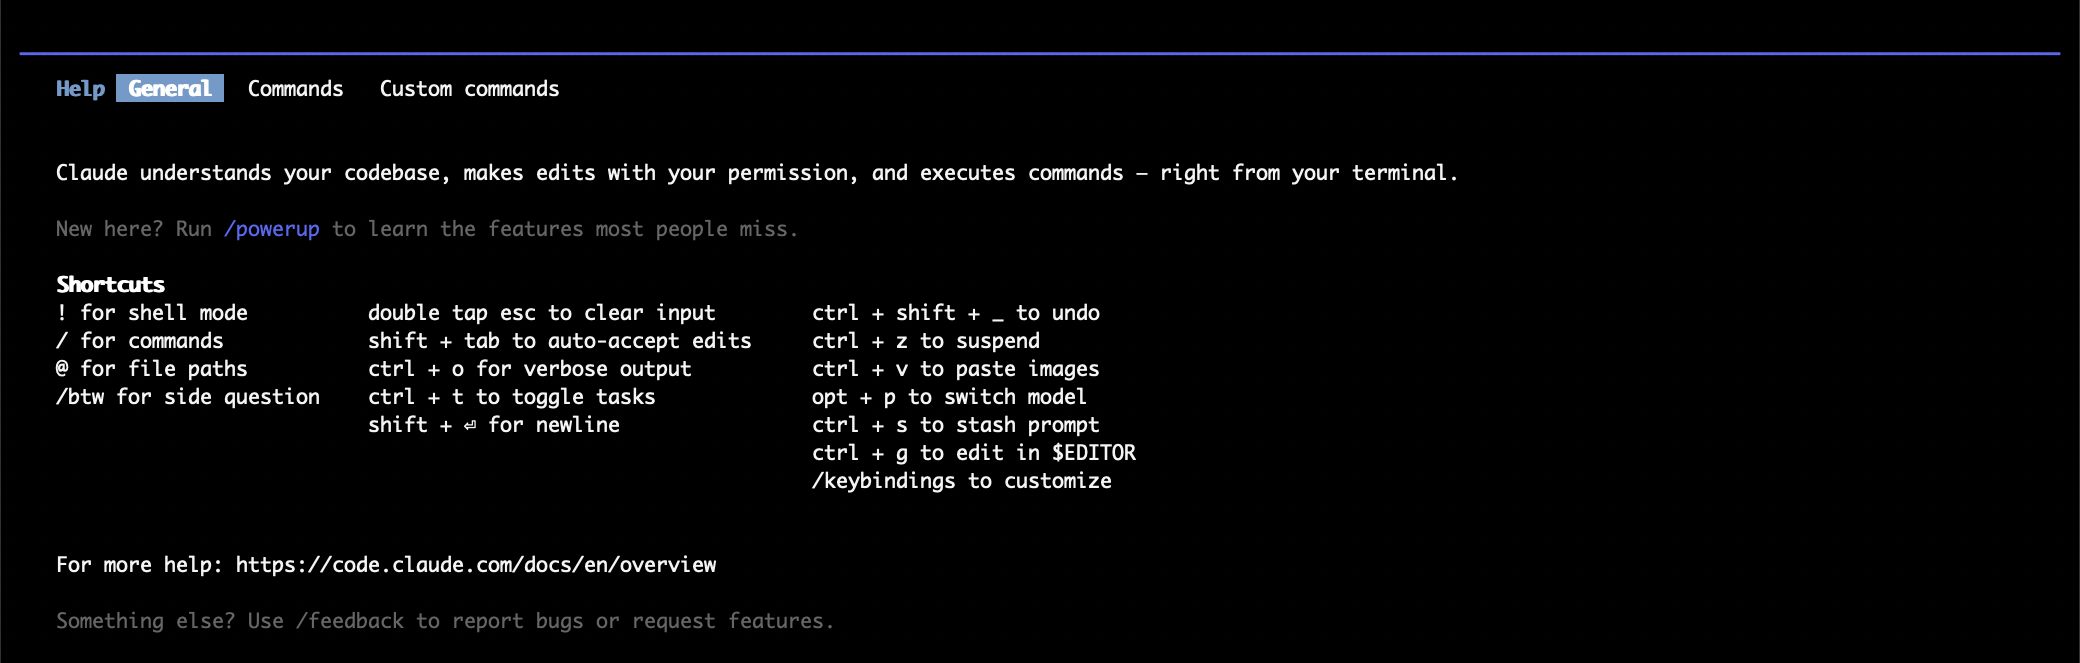The height and width of the screenshot is (663, 2080).
Task: Open the code.claude.com docs overview URL
Action: coord(476,565)
